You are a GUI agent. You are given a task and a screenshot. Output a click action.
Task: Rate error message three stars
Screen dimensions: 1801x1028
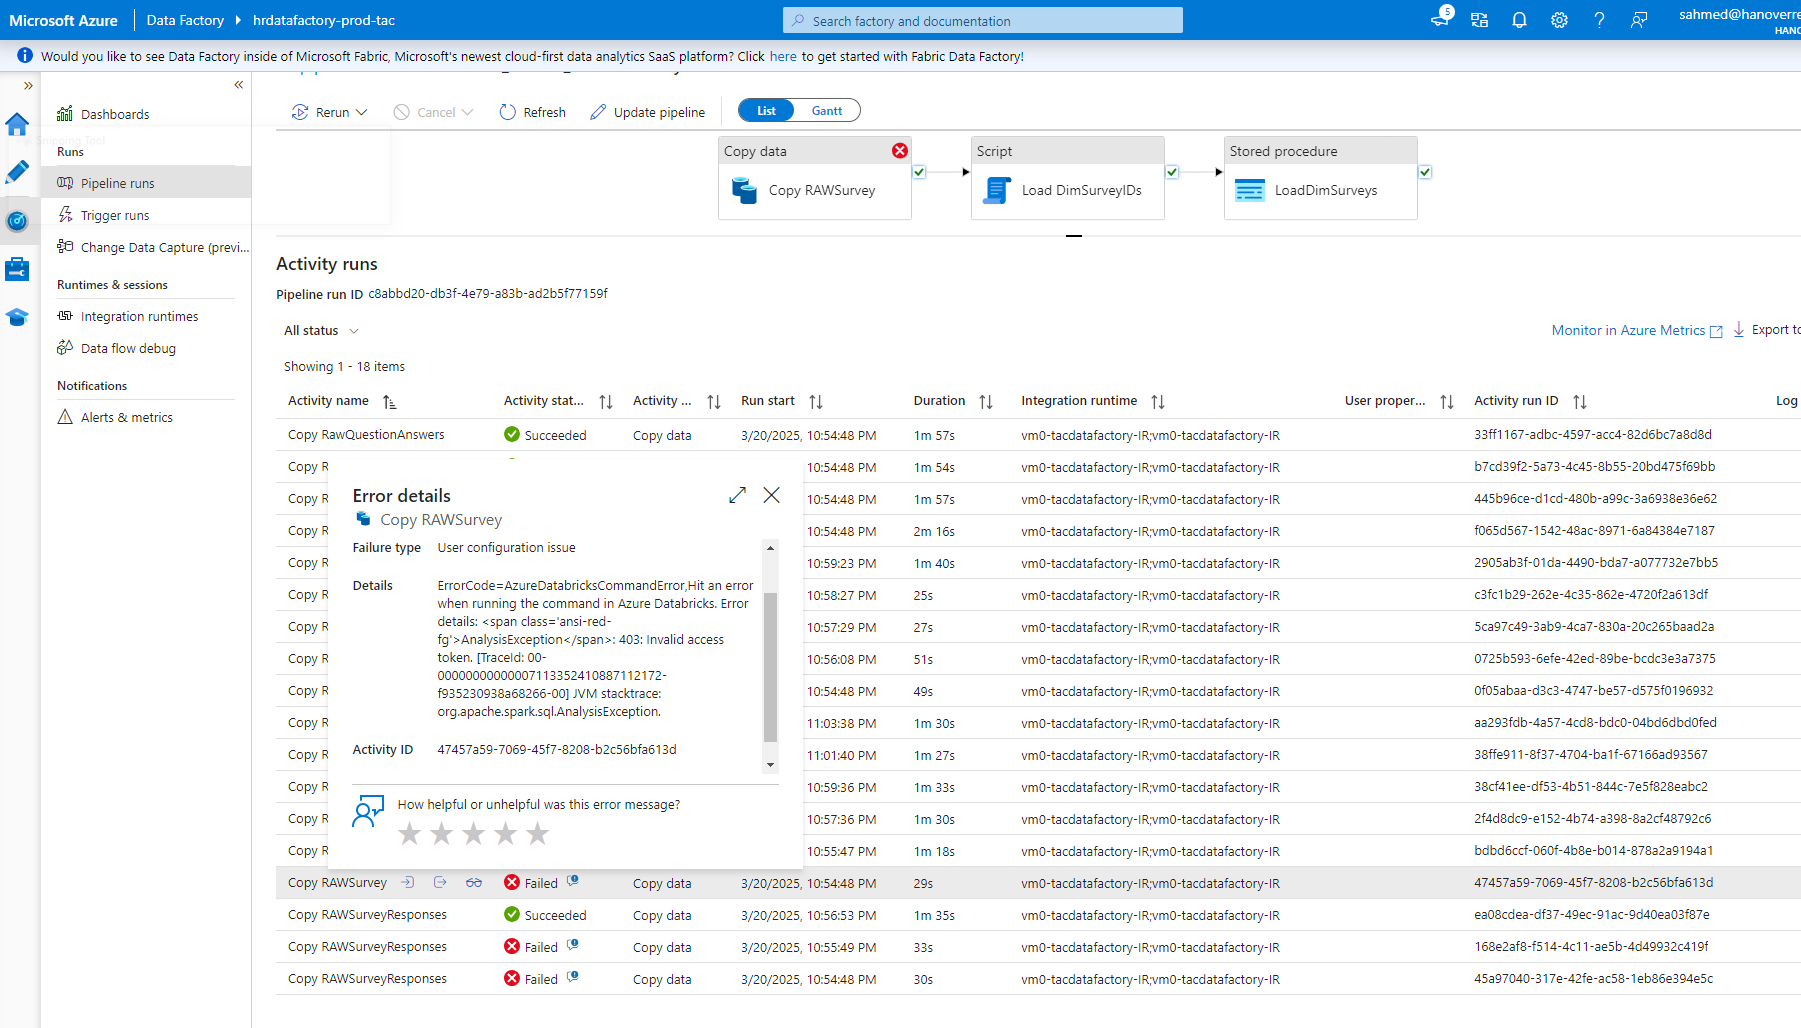tap(474, 833)
